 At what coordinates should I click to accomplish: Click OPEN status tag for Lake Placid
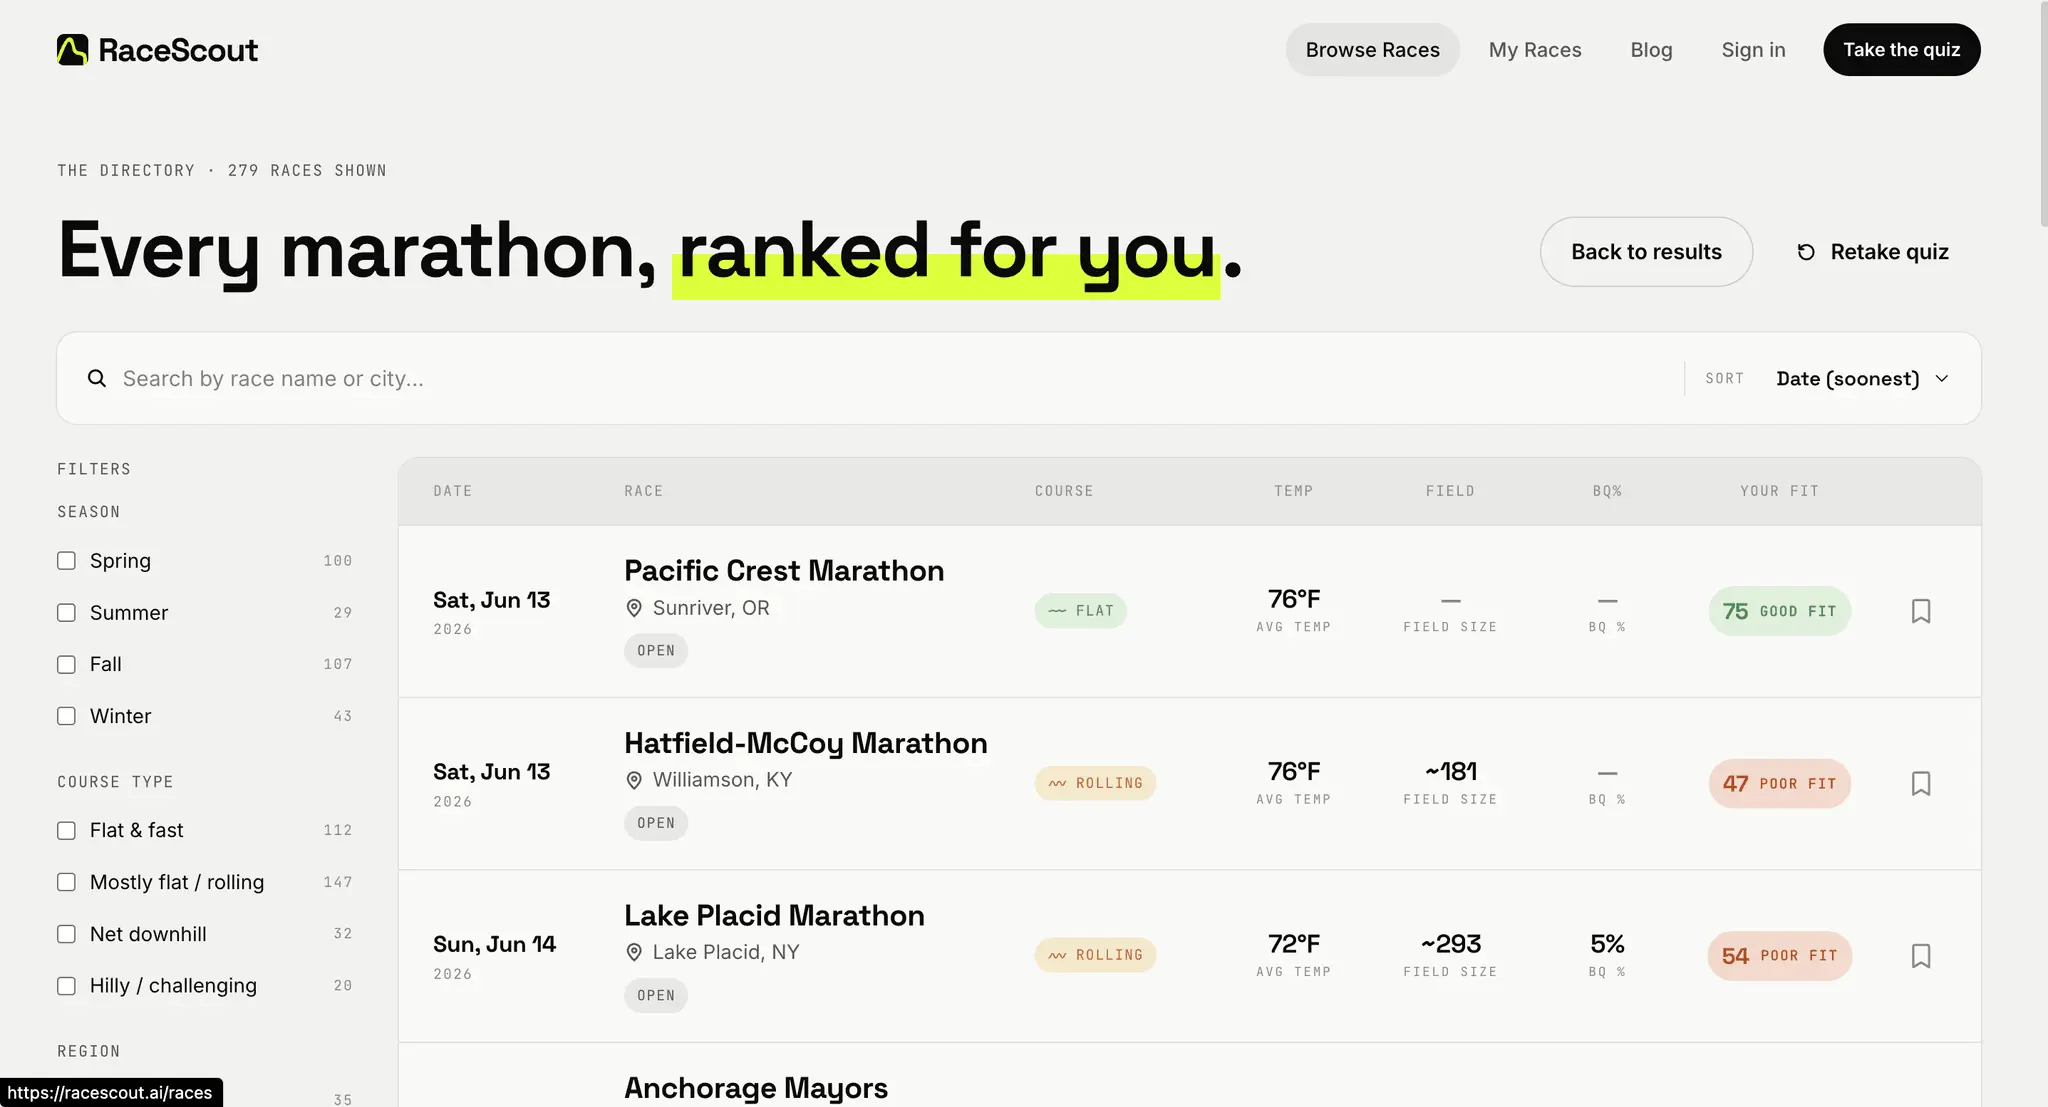[x=656, y=995]
